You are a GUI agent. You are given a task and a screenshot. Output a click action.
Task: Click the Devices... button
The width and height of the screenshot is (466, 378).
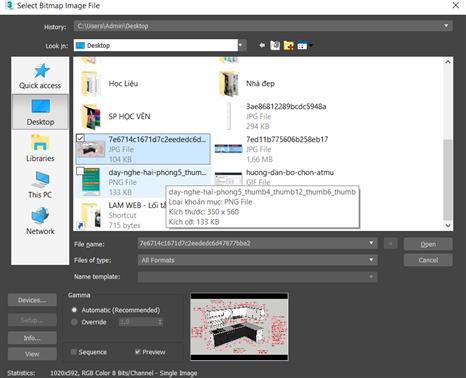(32, 300)
